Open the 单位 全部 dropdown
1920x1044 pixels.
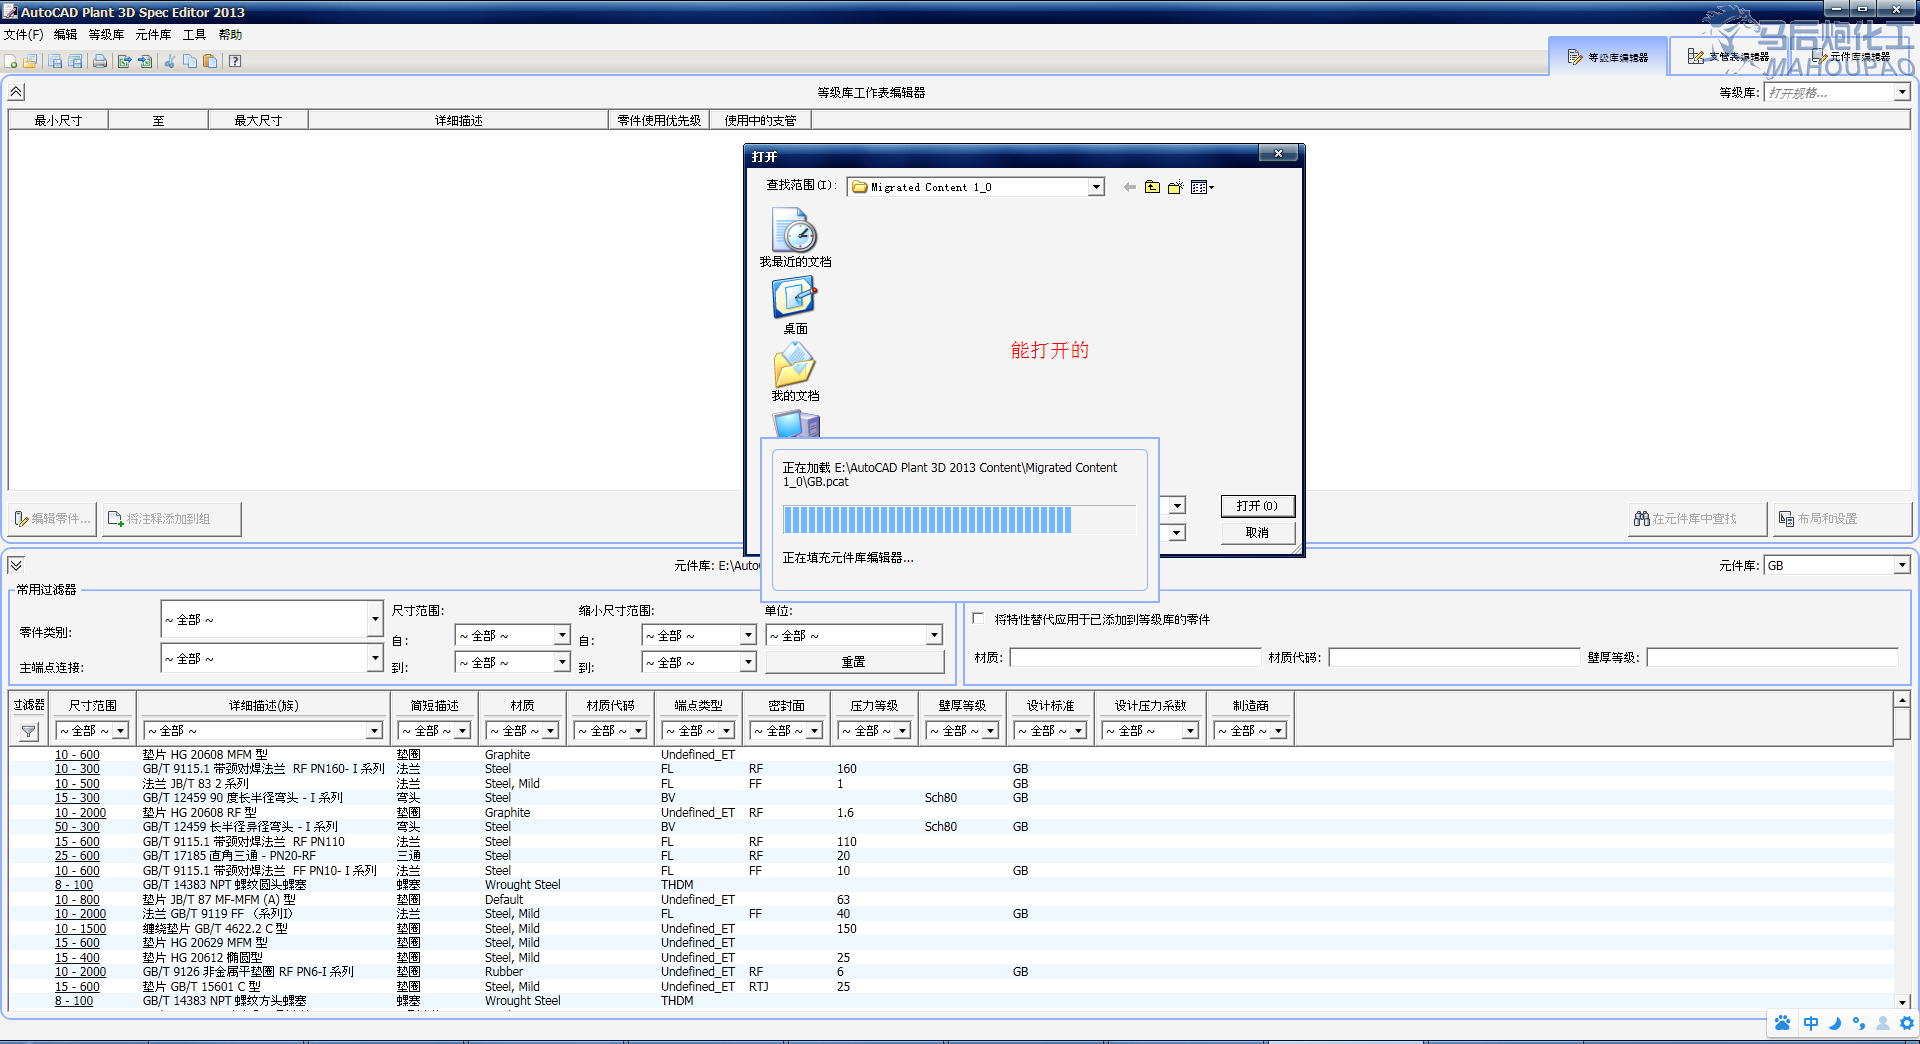click(x=934, y=635)
